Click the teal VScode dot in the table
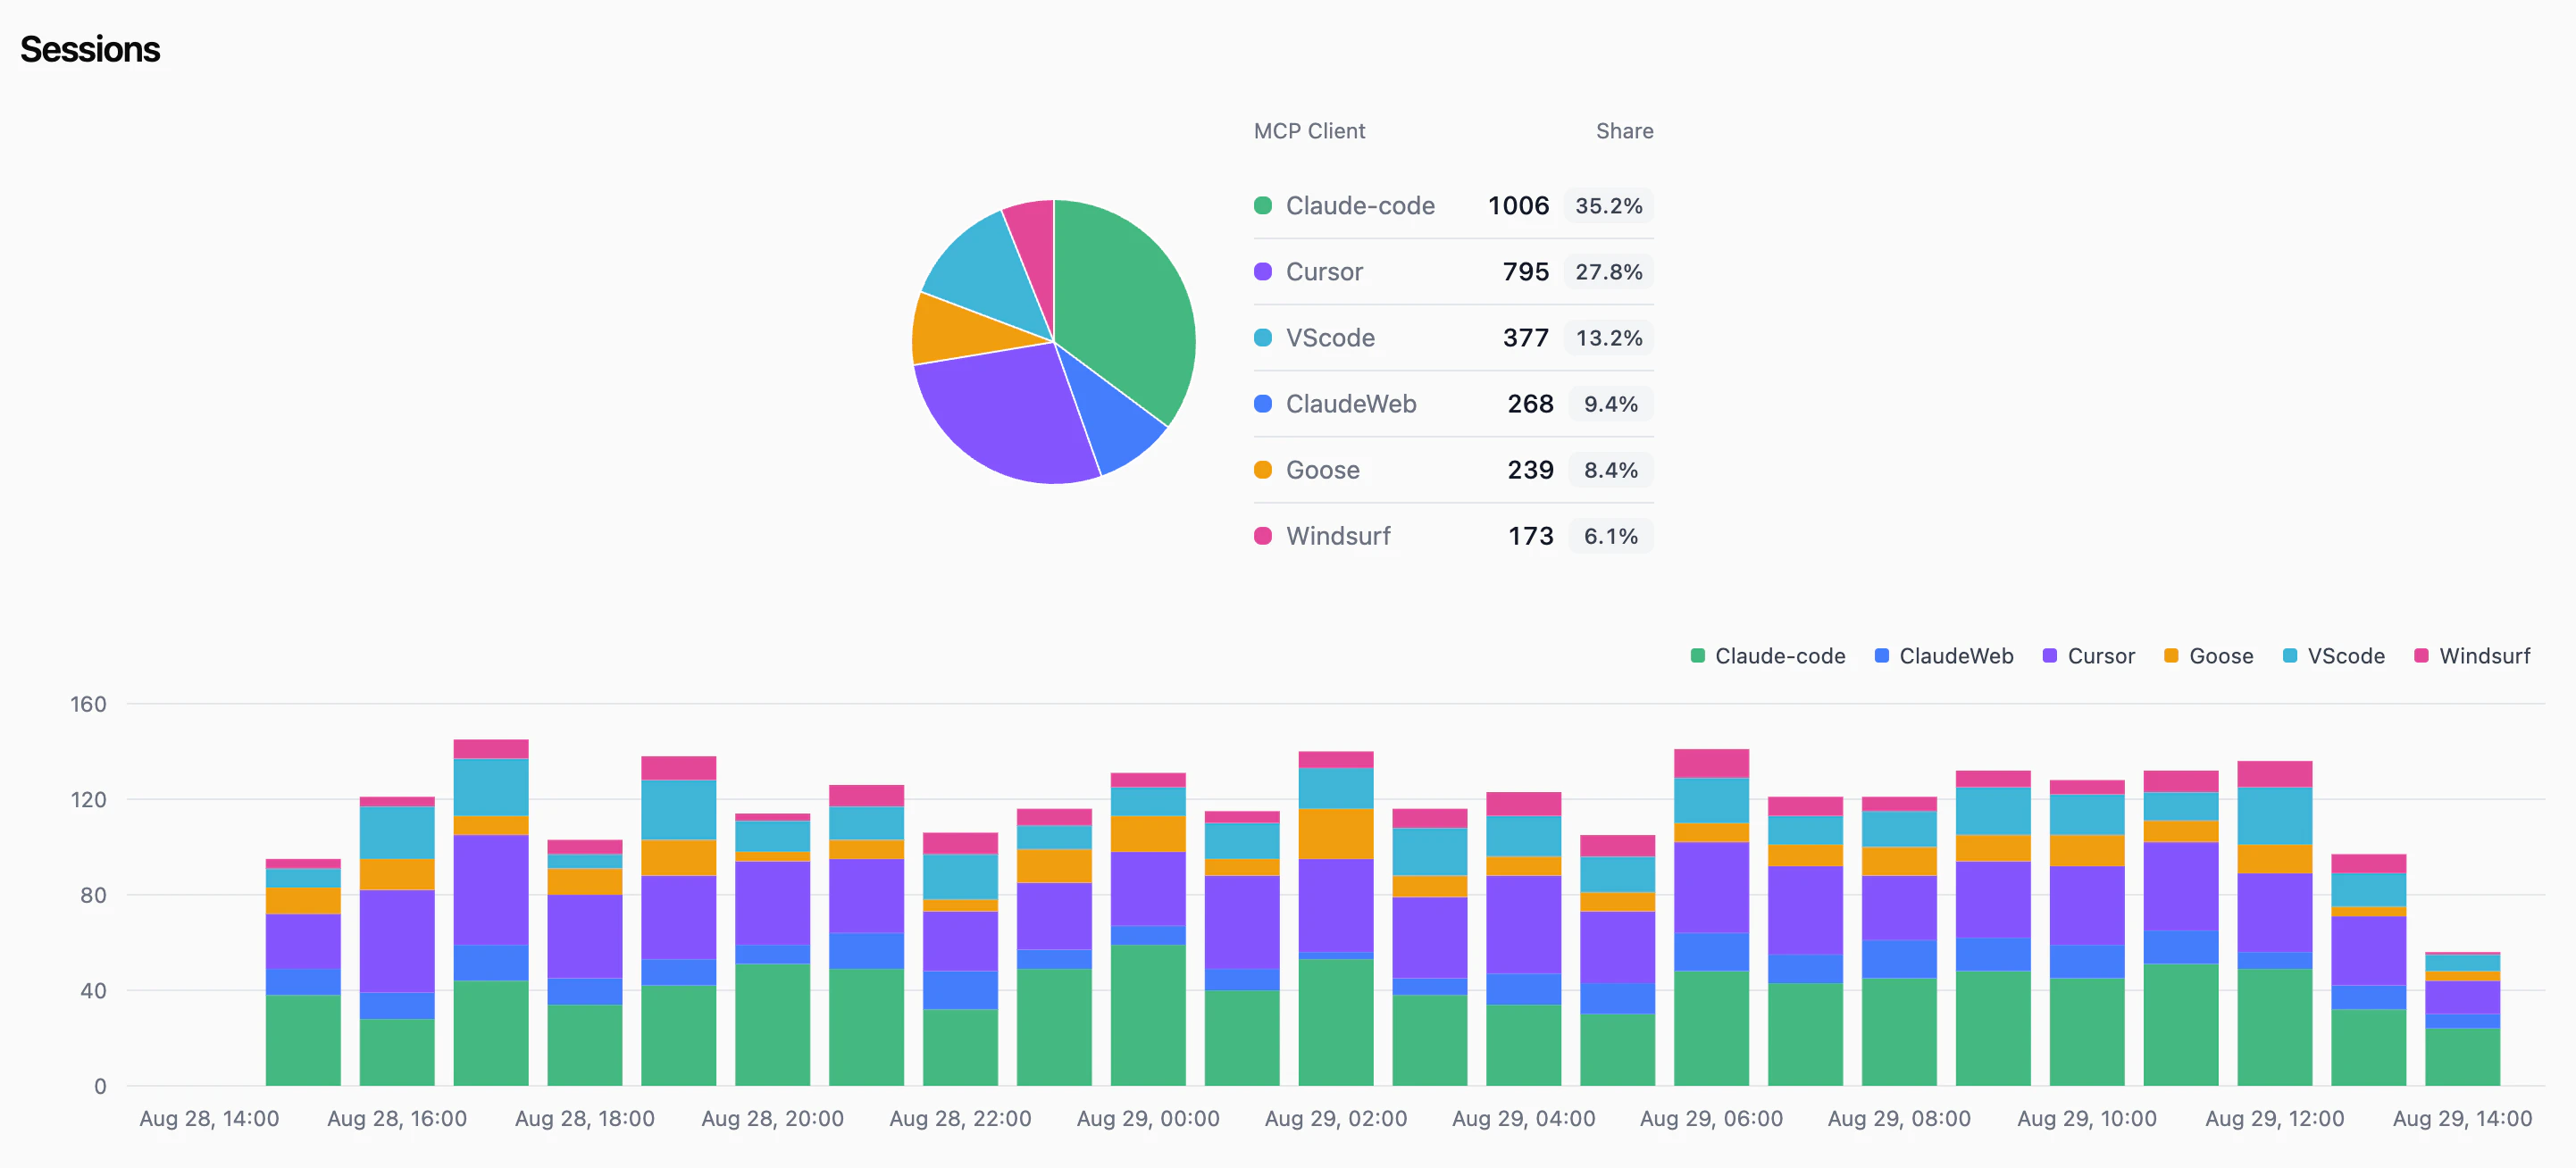 [1263, 338]
